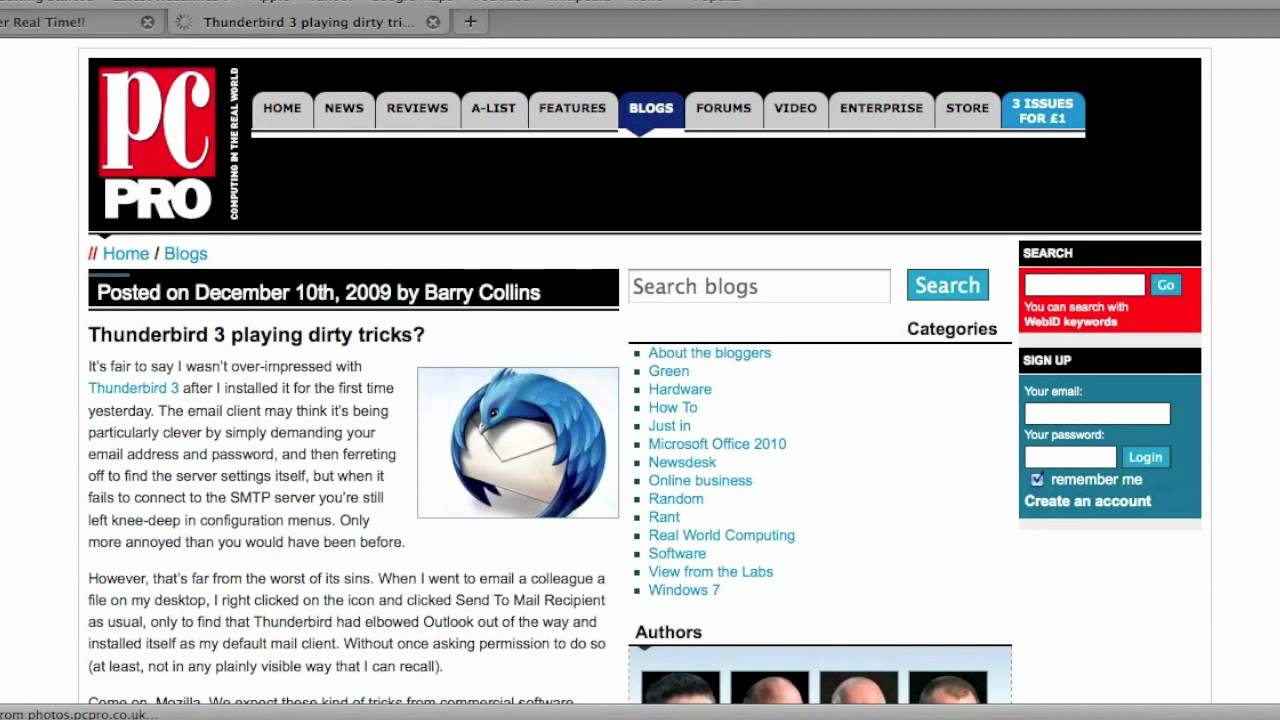The width and height of the screenshot is (1280, 720).
Task: Open the Newsdesk category
Action: point(682,462)
